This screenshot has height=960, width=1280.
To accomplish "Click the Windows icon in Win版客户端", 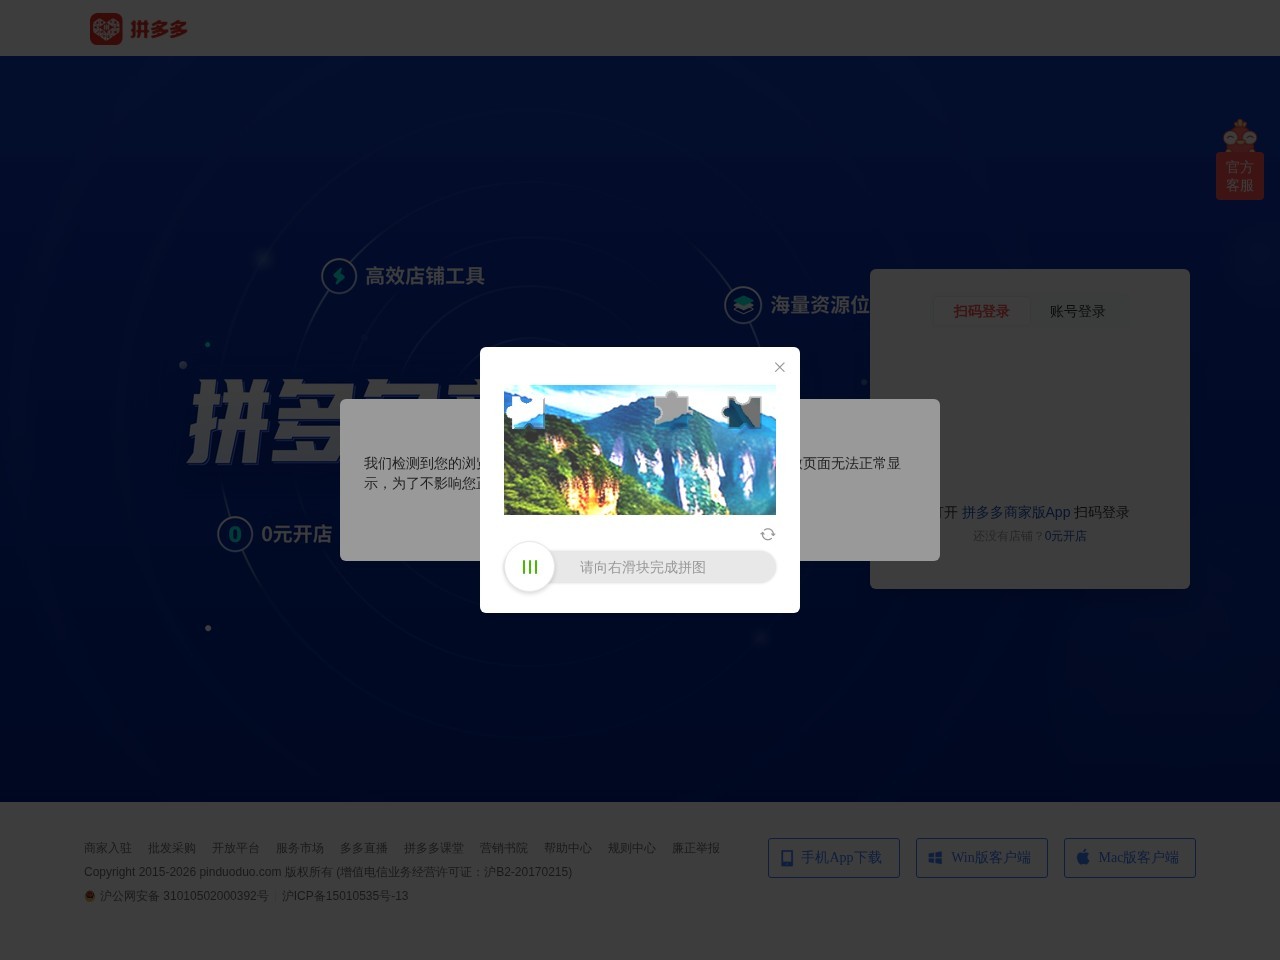I will click(935, 858).
